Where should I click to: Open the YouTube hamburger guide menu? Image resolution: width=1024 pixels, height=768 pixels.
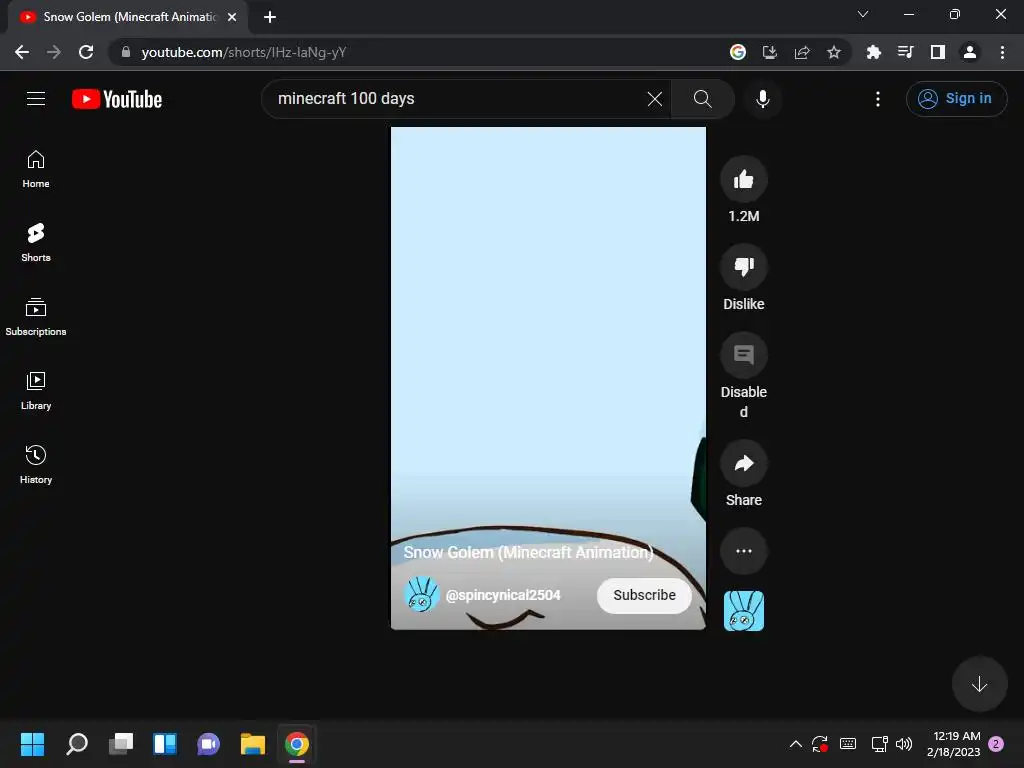click(x=36, y=99)
